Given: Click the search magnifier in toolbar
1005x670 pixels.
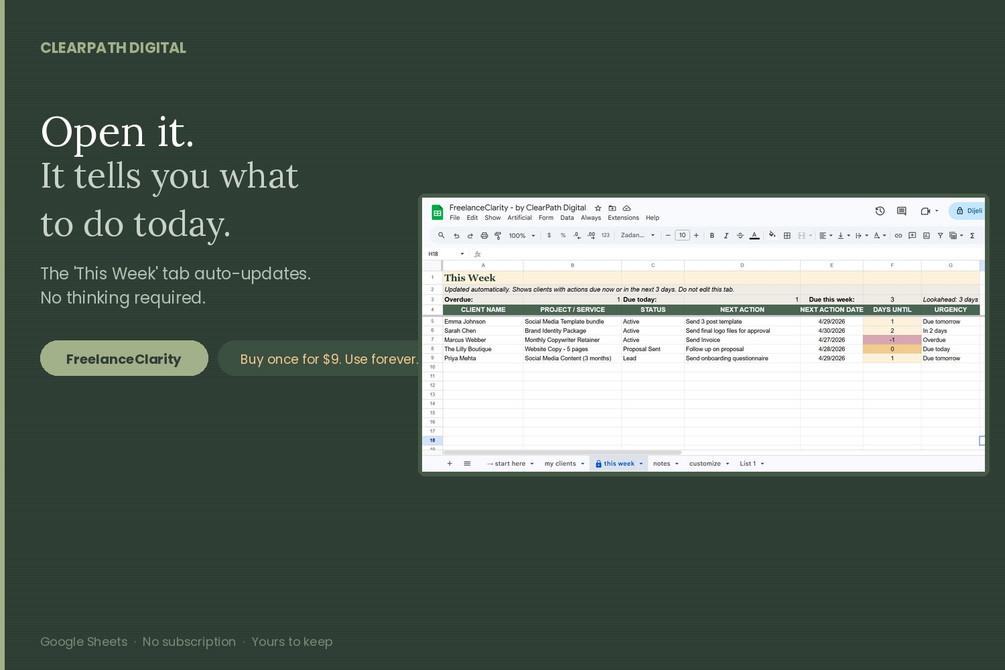Looking at the screenshot, I should (x=441, y=235).
